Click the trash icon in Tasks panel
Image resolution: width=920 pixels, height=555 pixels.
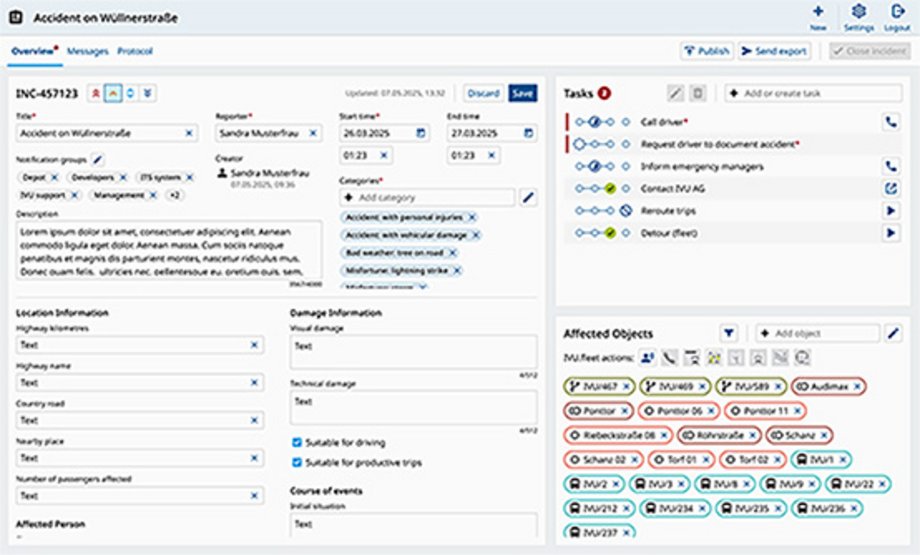(698, 93)
